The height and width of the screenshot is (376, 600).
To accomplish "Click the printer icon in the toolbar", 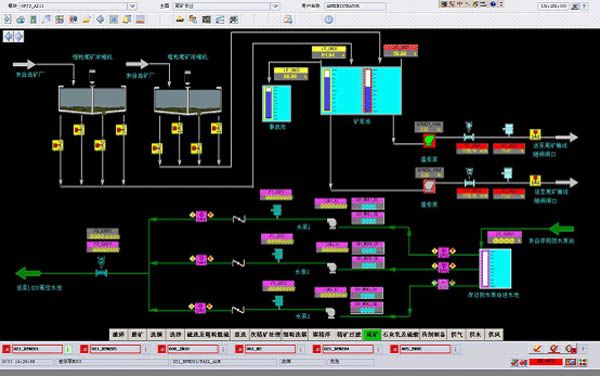I will [288, 20].
